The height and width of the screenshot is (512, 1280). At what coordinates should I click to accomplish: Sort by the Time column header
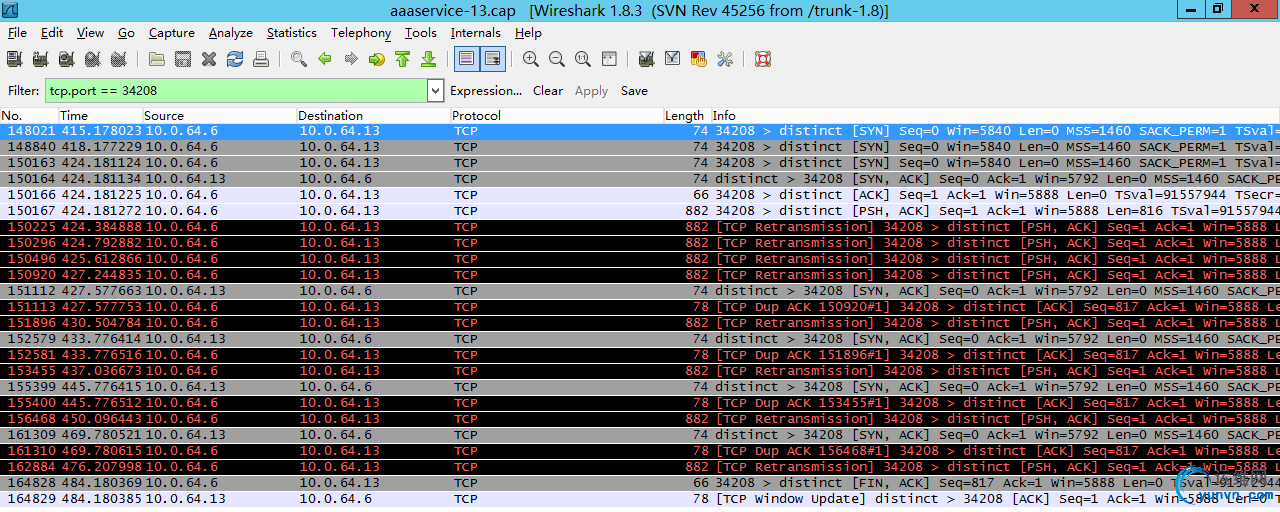pyautogui.click(x=100, y=115)
